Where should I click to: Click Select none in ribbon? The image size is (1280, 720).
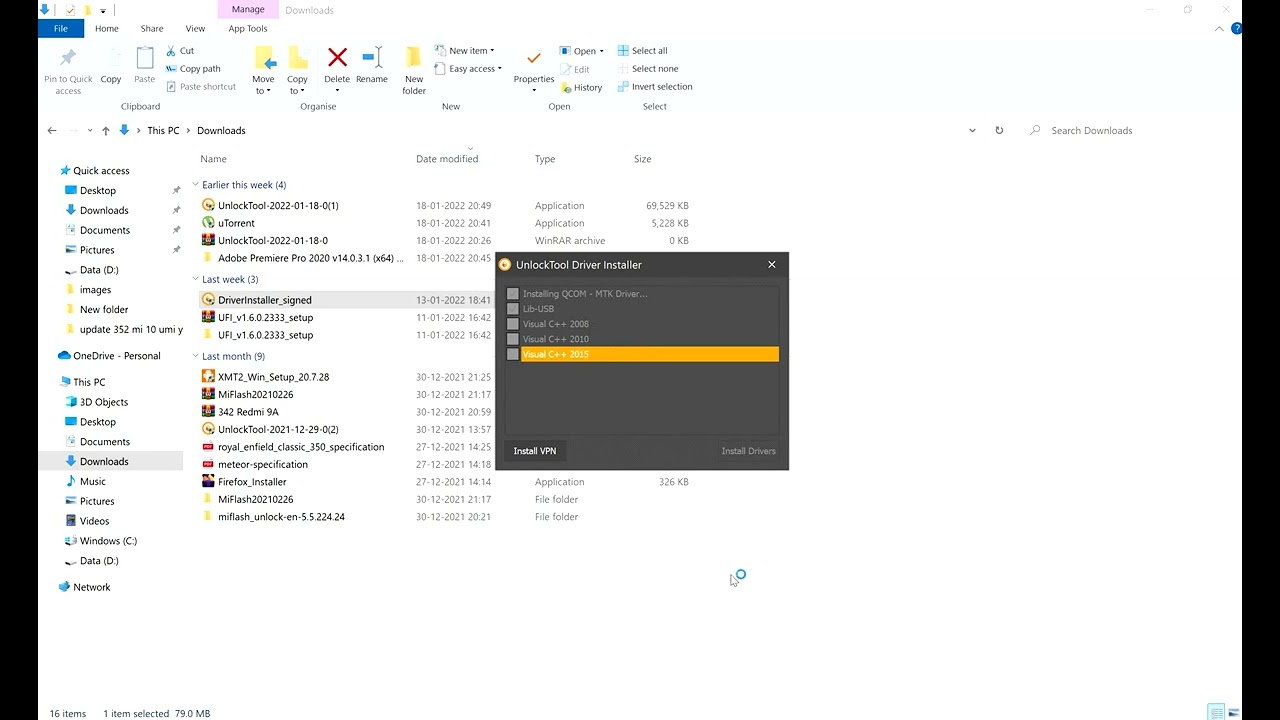[647, 69]
